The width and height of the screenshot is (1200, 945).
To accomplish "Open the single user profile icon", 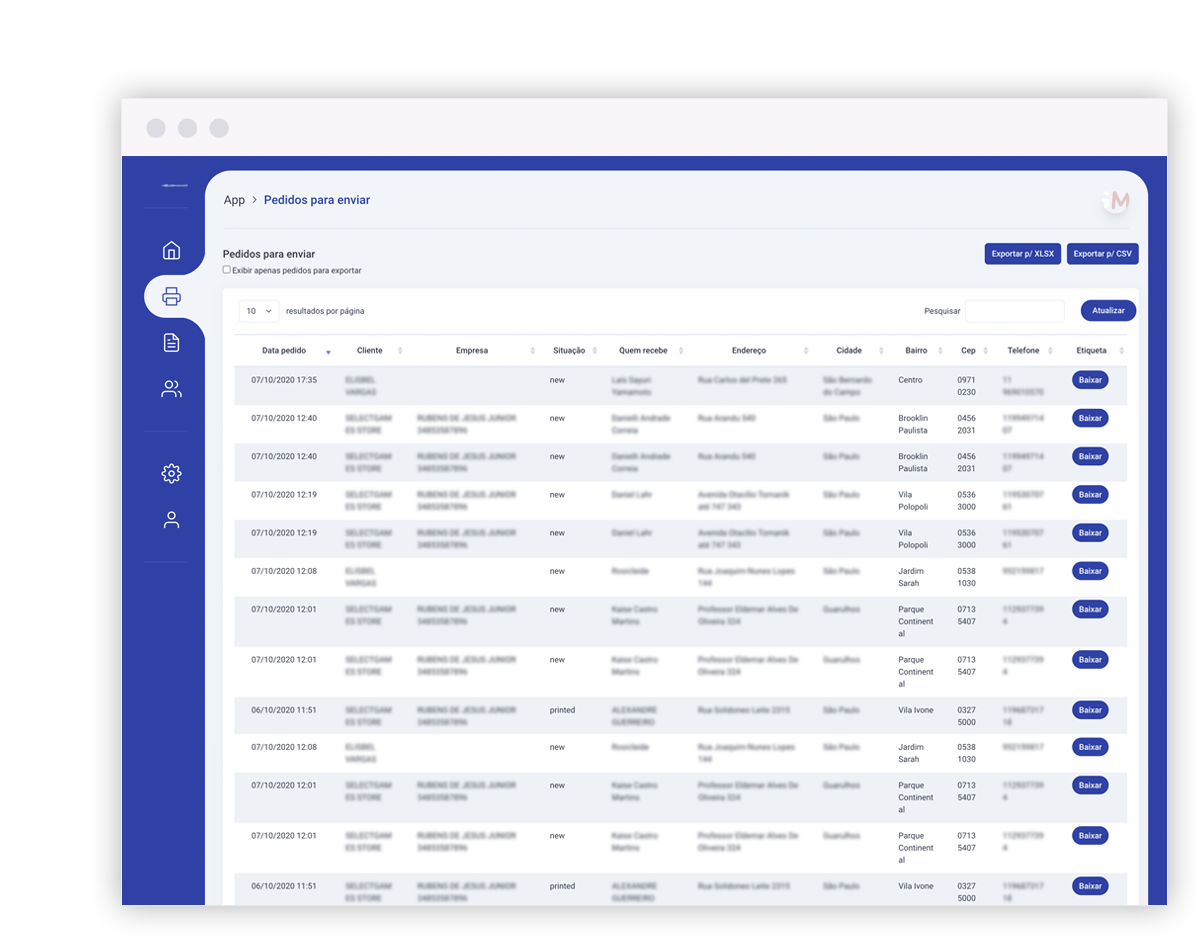I will [171, 520].
